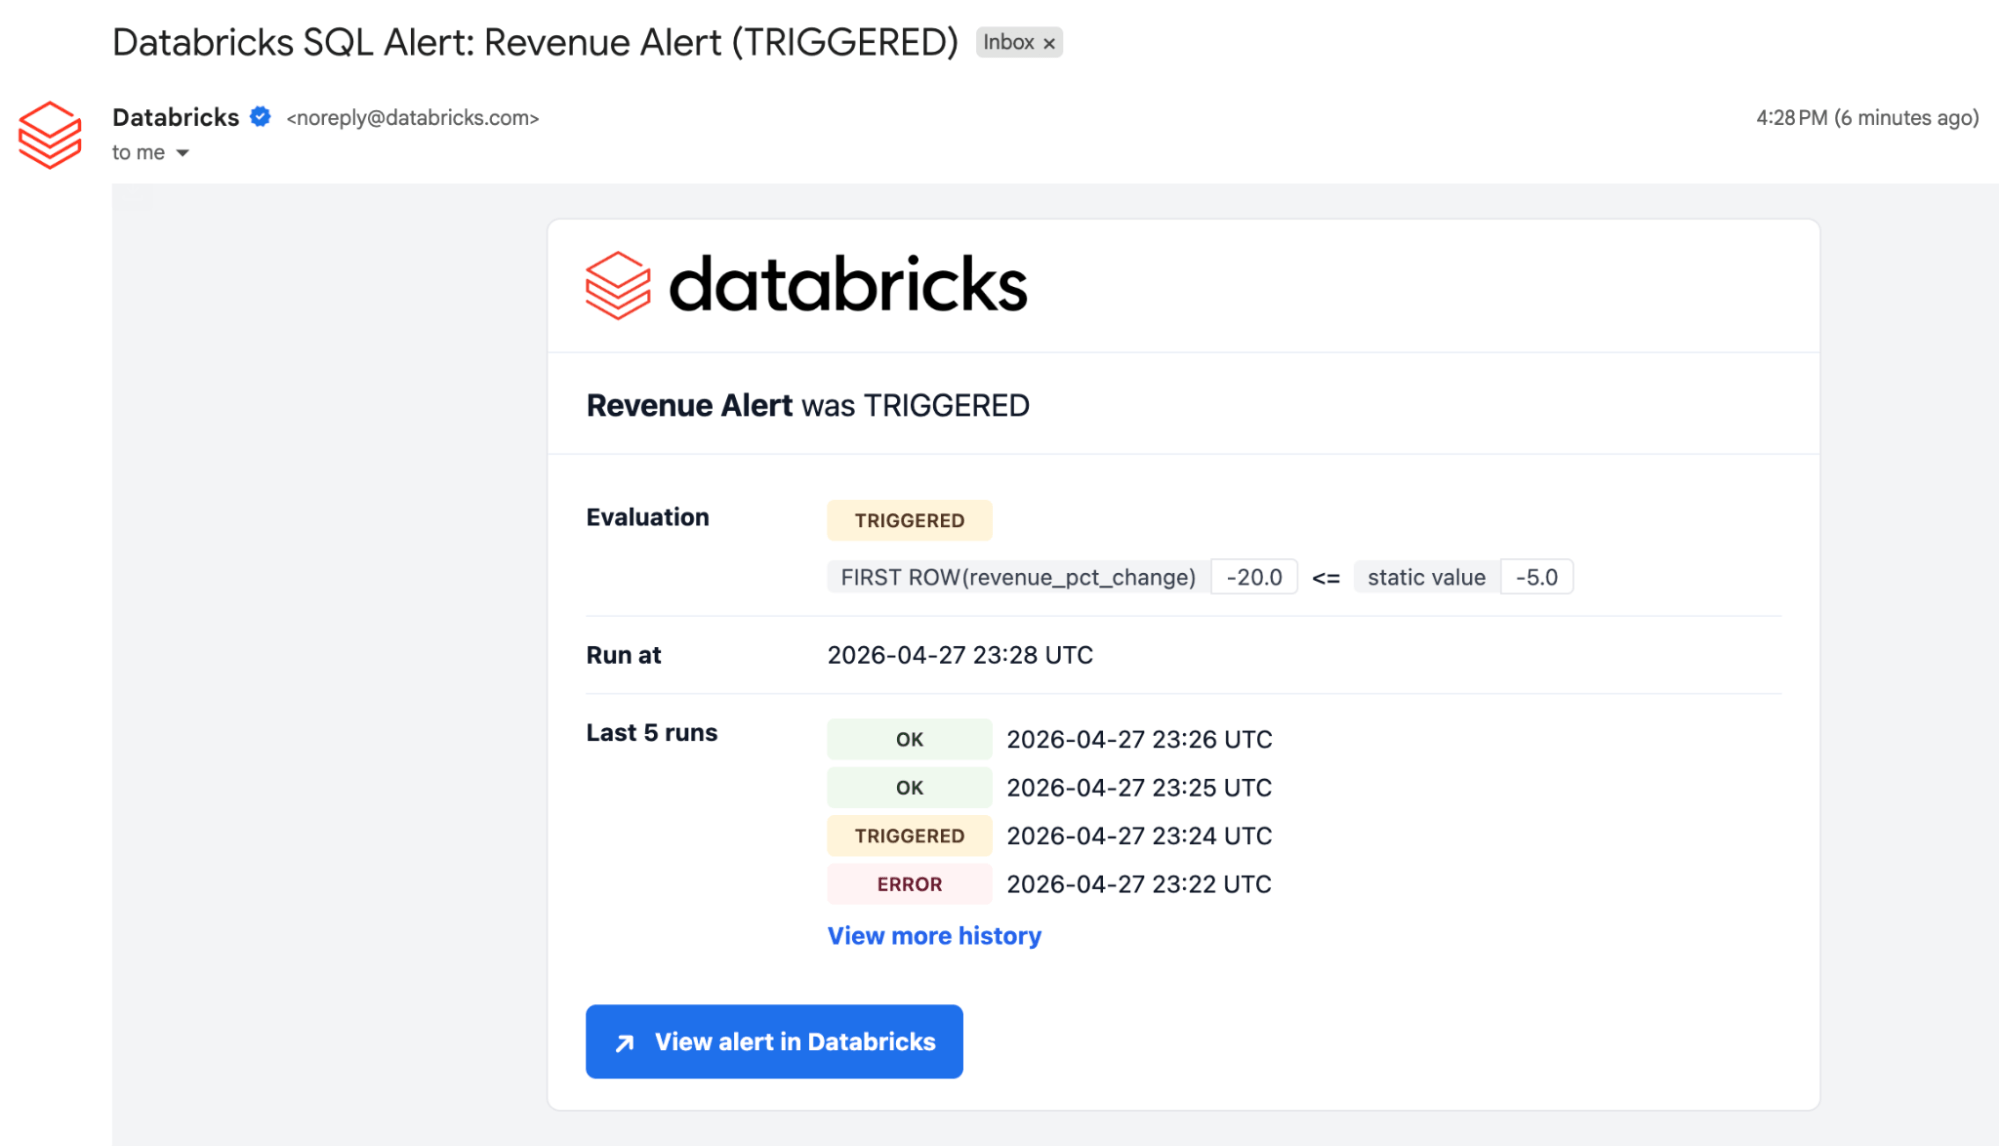1999x1146 pixels.
Task: Click the noreply@databricks.com sender address
Action: pos(413,118)
